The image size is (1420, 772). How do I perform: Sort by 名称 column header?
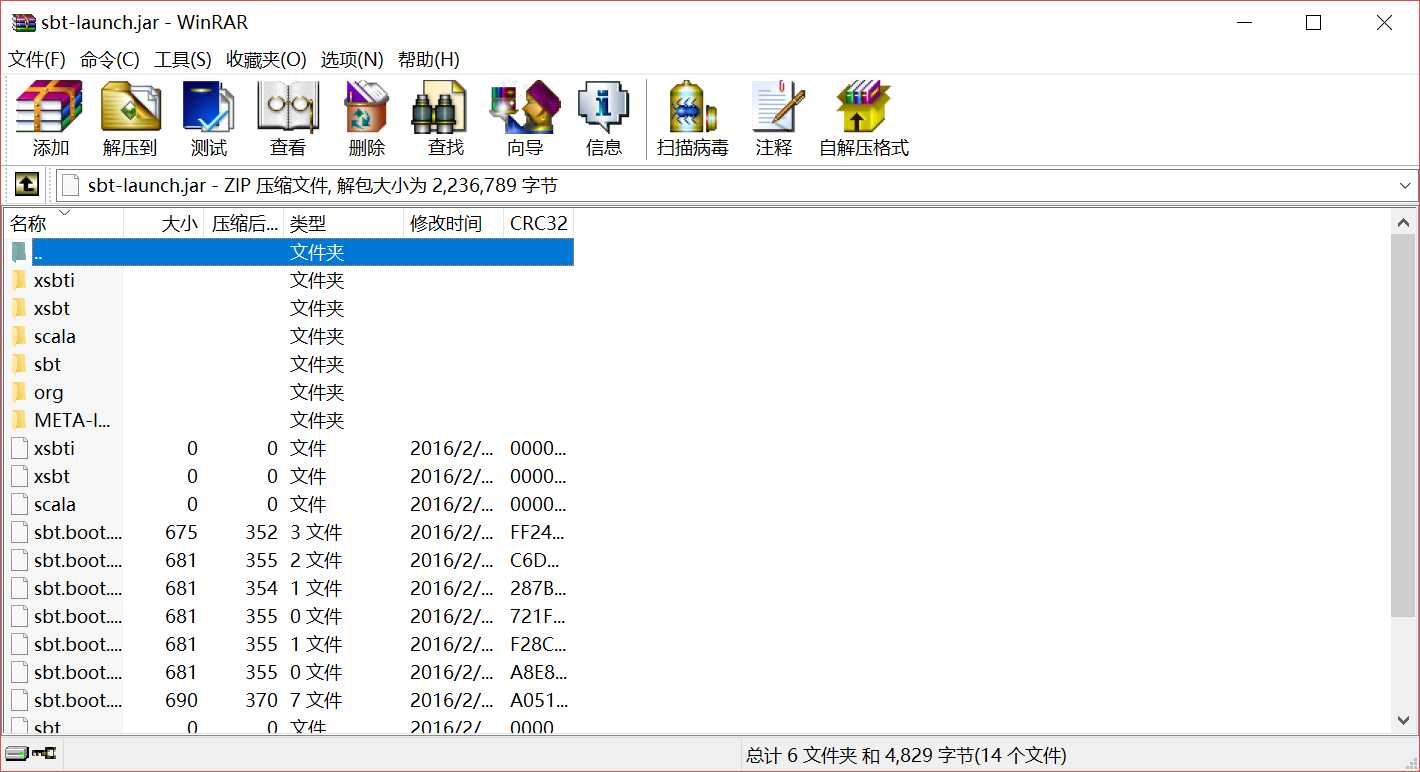(x=64, y=223)
